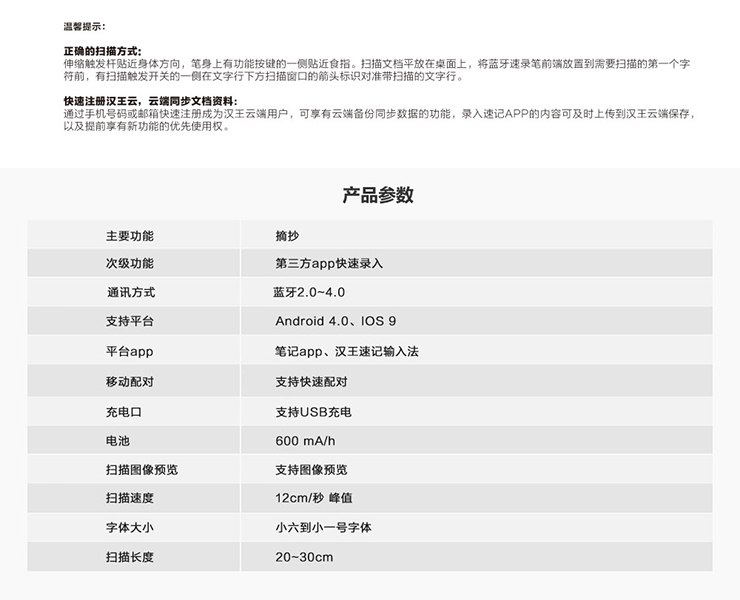Click the 支持快速配对 value cell

311,382
